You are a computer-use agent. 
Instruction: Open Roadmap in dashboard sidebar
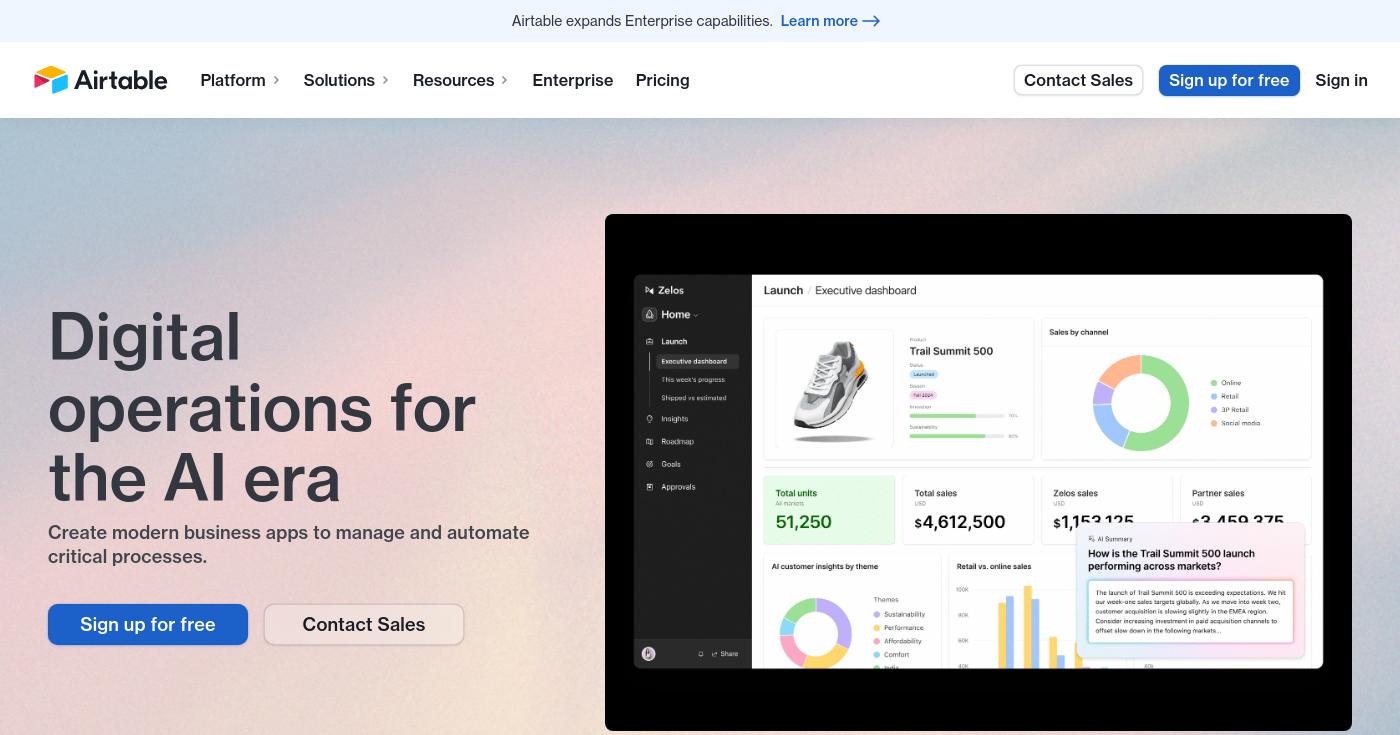pos(677,441)
